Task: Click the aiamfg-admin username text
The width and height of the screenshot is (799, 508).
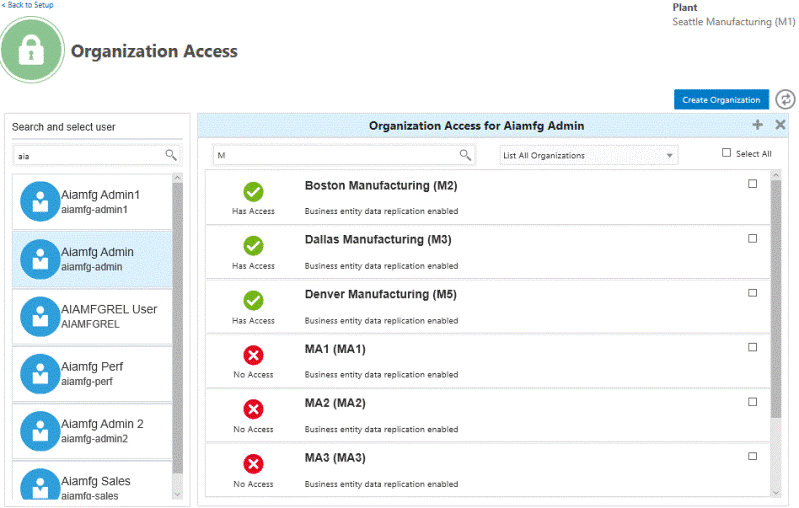Action: pyautogui.click(x=92, y=267)
